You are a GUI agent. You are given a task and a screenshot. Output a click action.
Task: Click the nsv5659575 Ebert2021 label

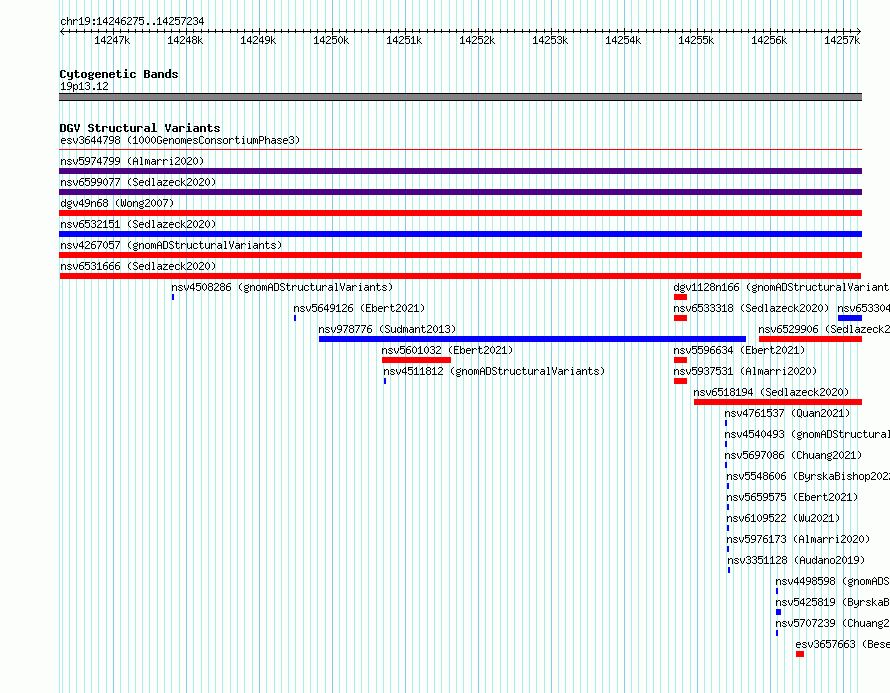coord(792,497)
